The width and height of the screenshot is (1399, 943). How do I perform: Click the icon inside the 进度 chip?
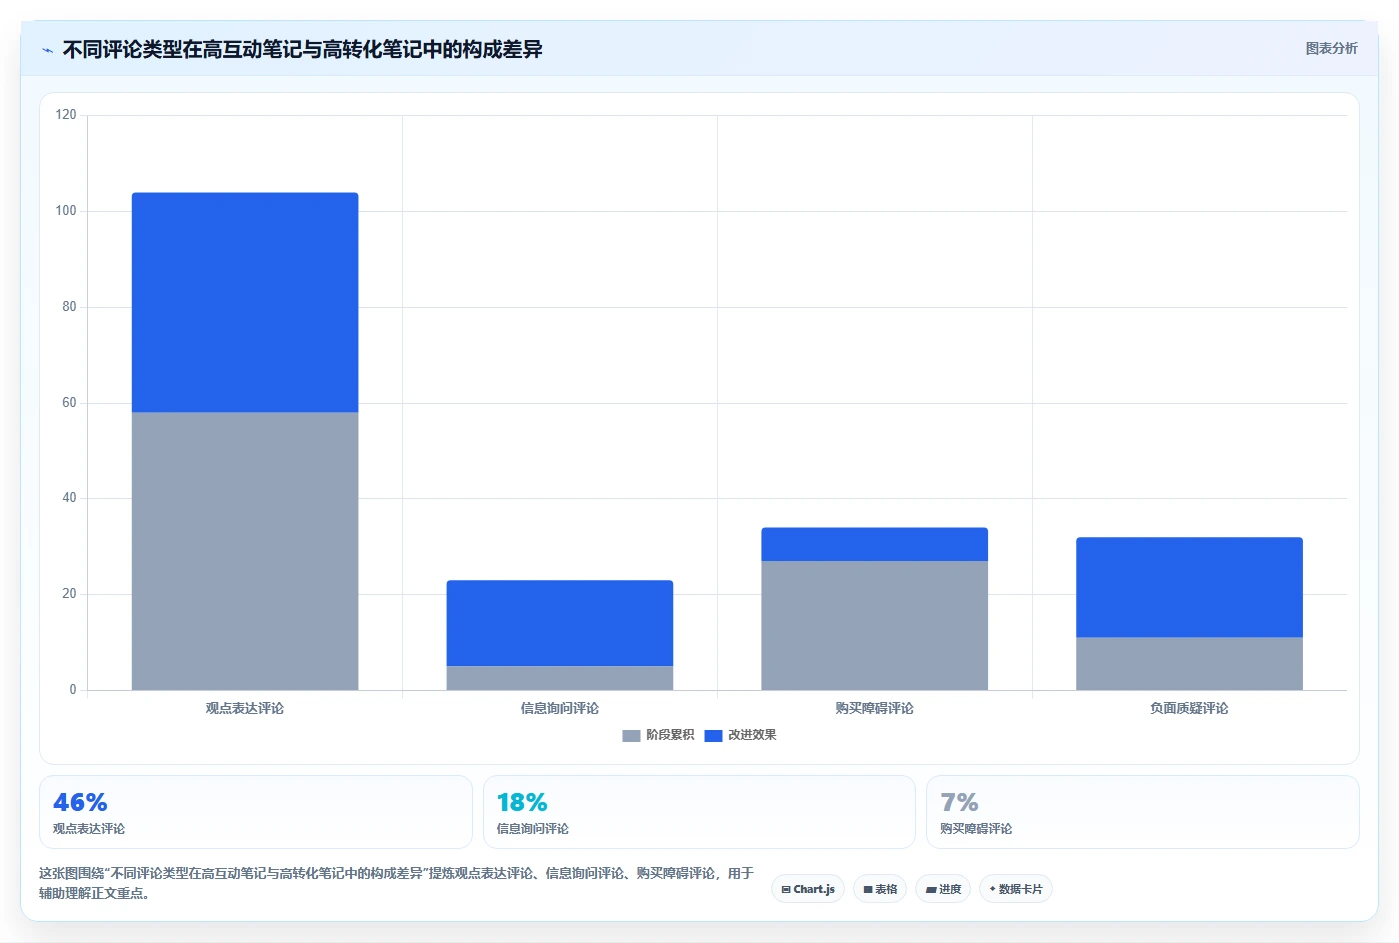pos(931,889)
